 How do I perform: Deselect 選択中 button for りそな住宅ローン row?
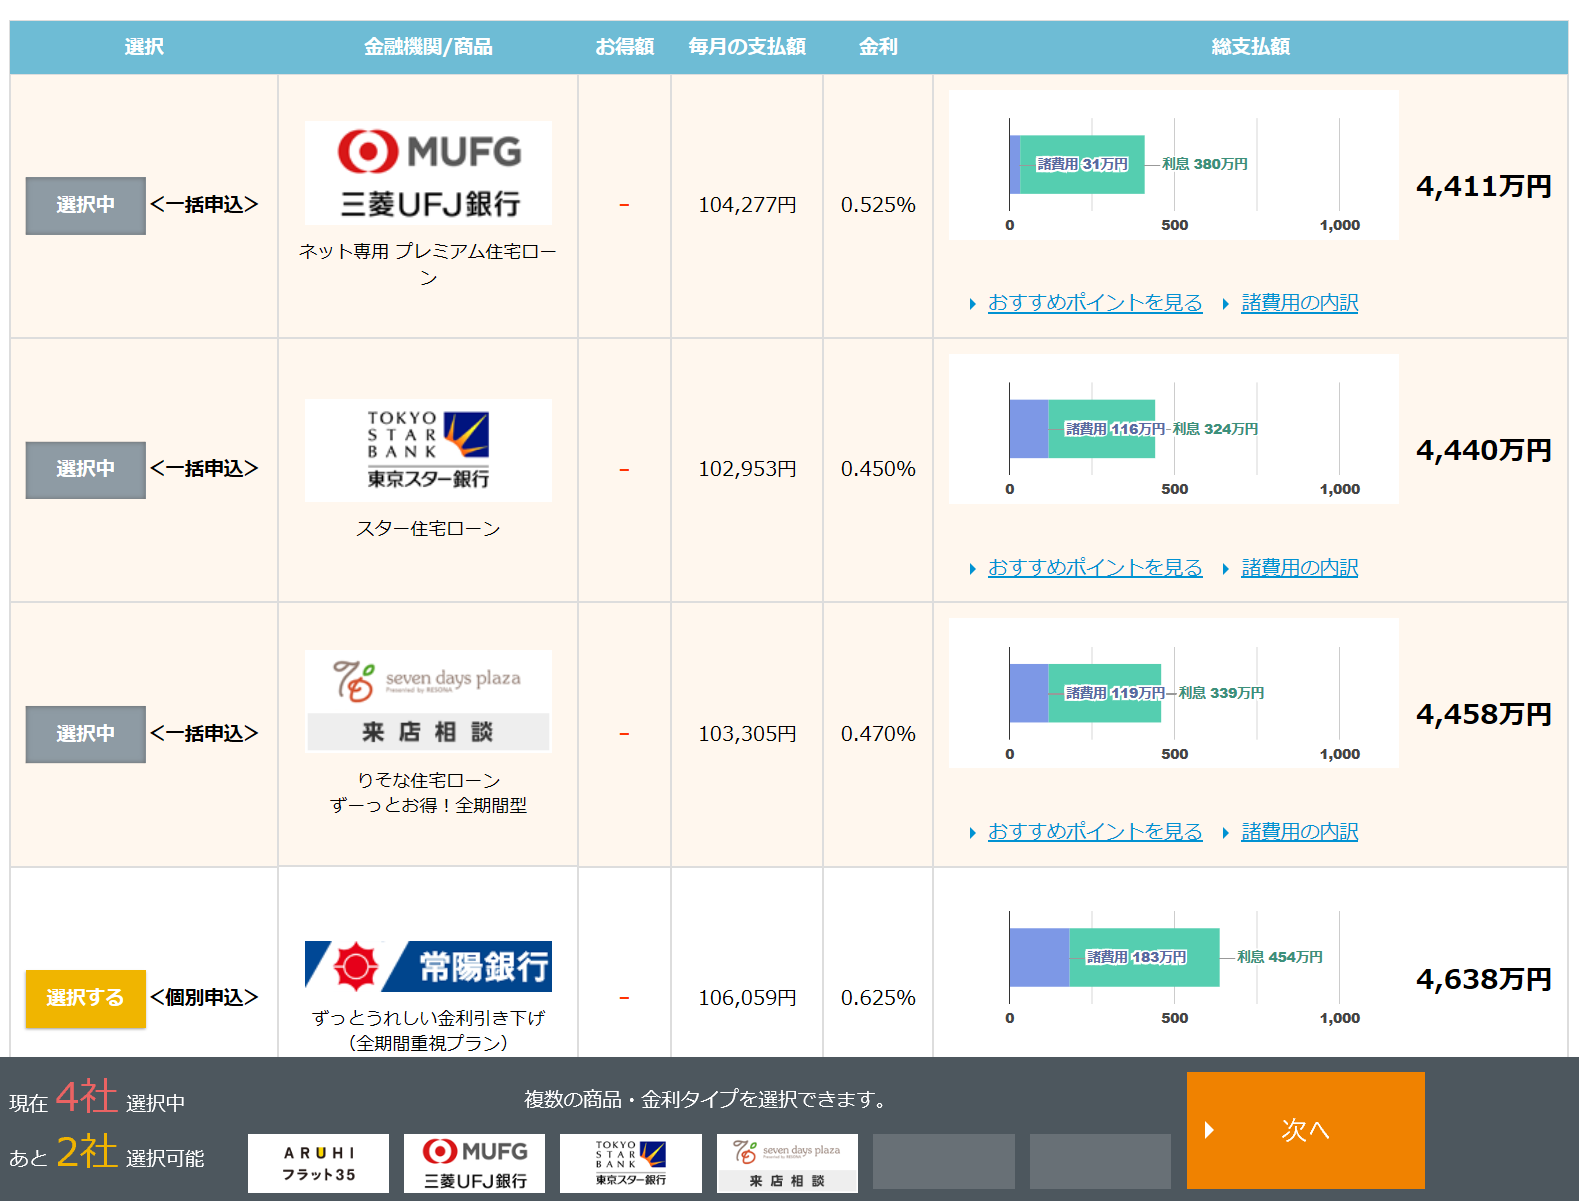86,735
